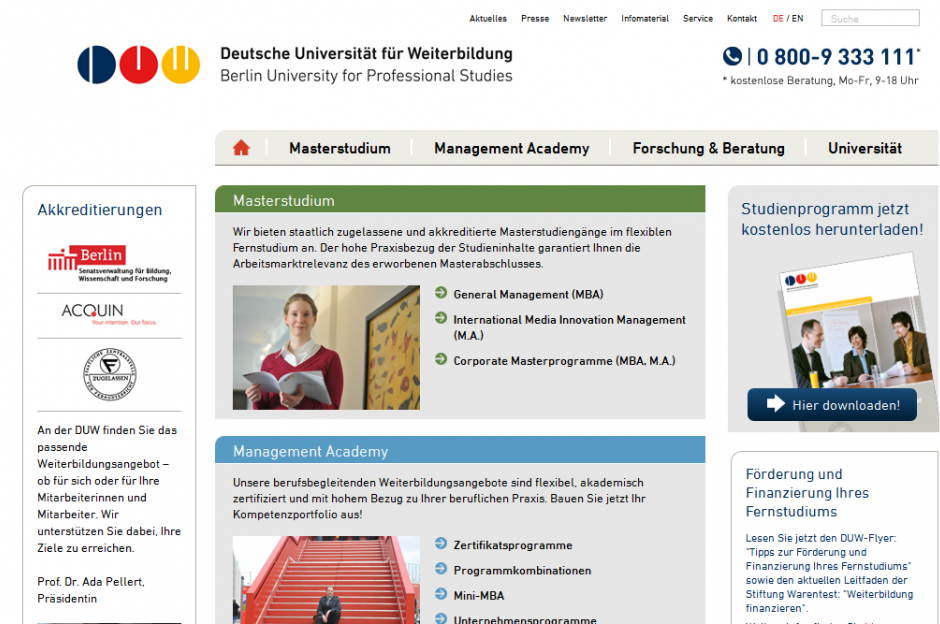The height and width of the screenshot is (624, 940).
Task: Select Forschung & Beratung in main menu
Action: (x=708, y=148)
